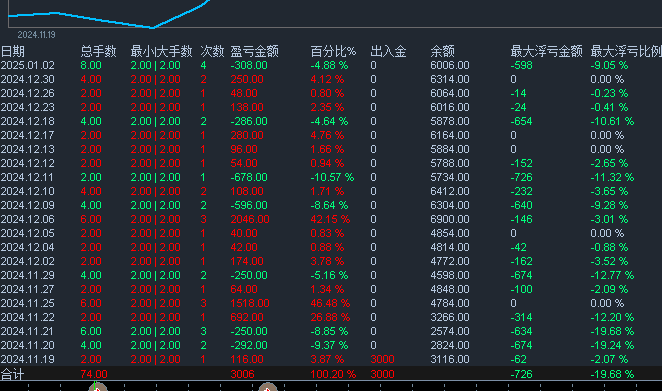Select the date cell 2024.12.06
The image size is (662, 391).
coord(28,219)
